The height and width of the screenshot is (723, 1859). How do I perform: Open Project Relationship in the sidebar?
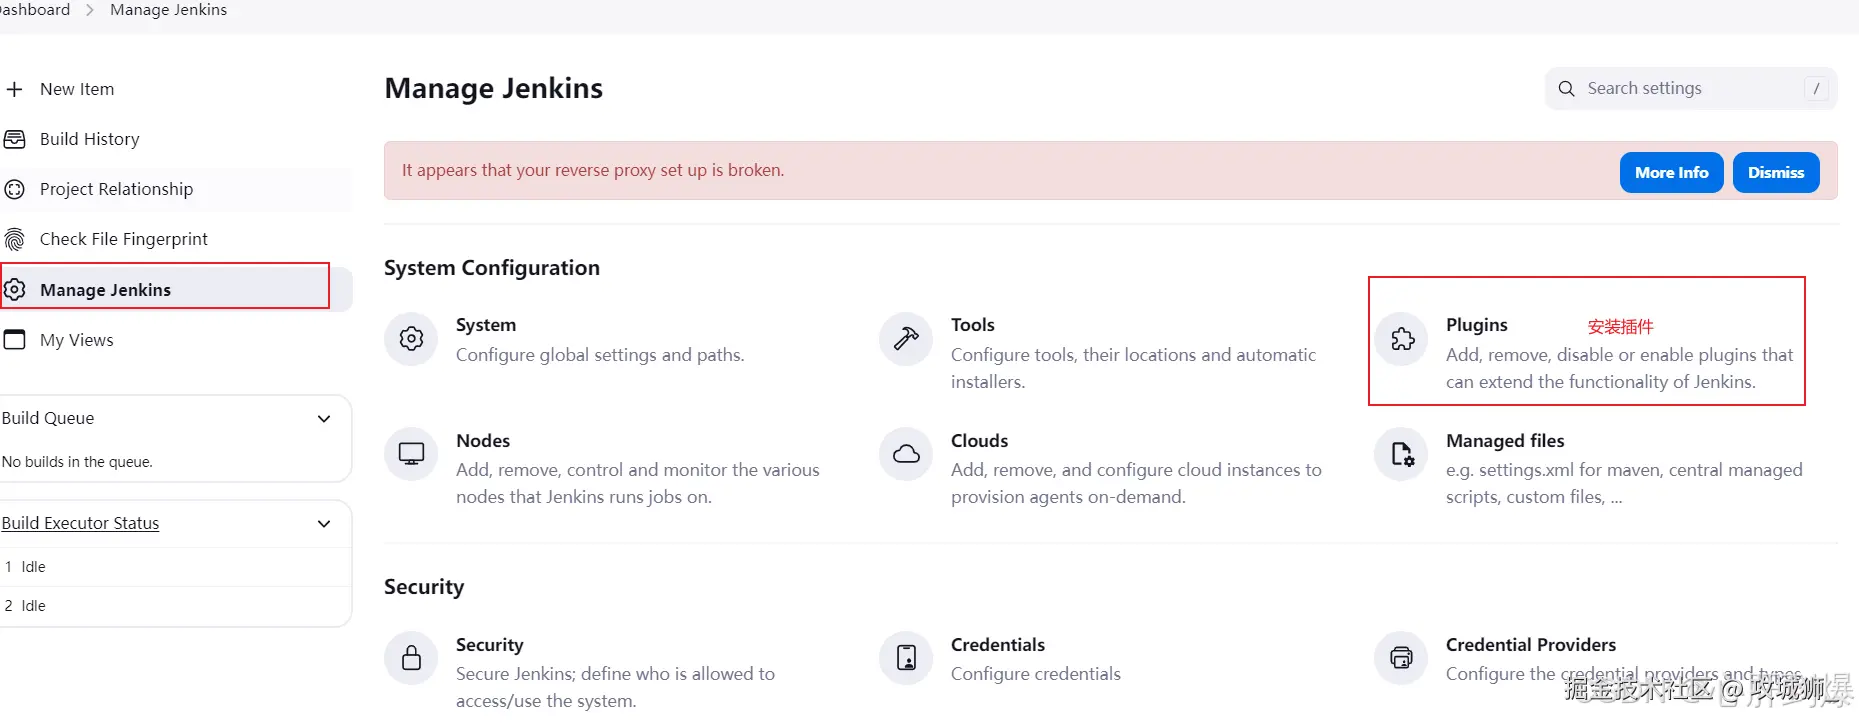(x=116, y=189)
